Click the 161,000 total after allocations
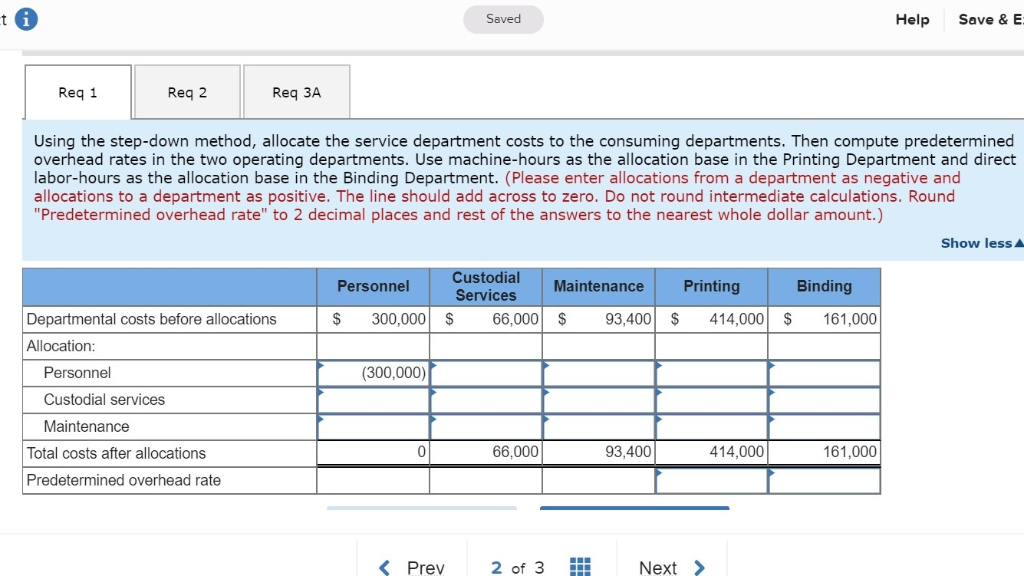The image size is (1024, 576). click(850, 452)
